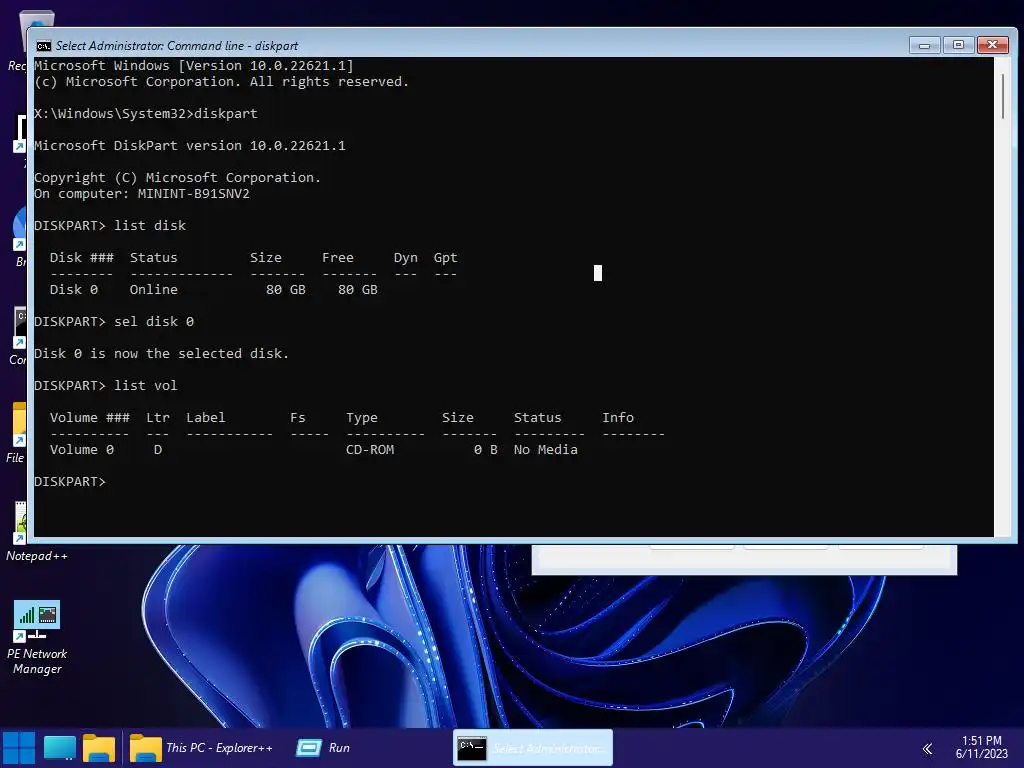Click the 'list disk' command text
1024x768 pixels.
pos(150,225)
